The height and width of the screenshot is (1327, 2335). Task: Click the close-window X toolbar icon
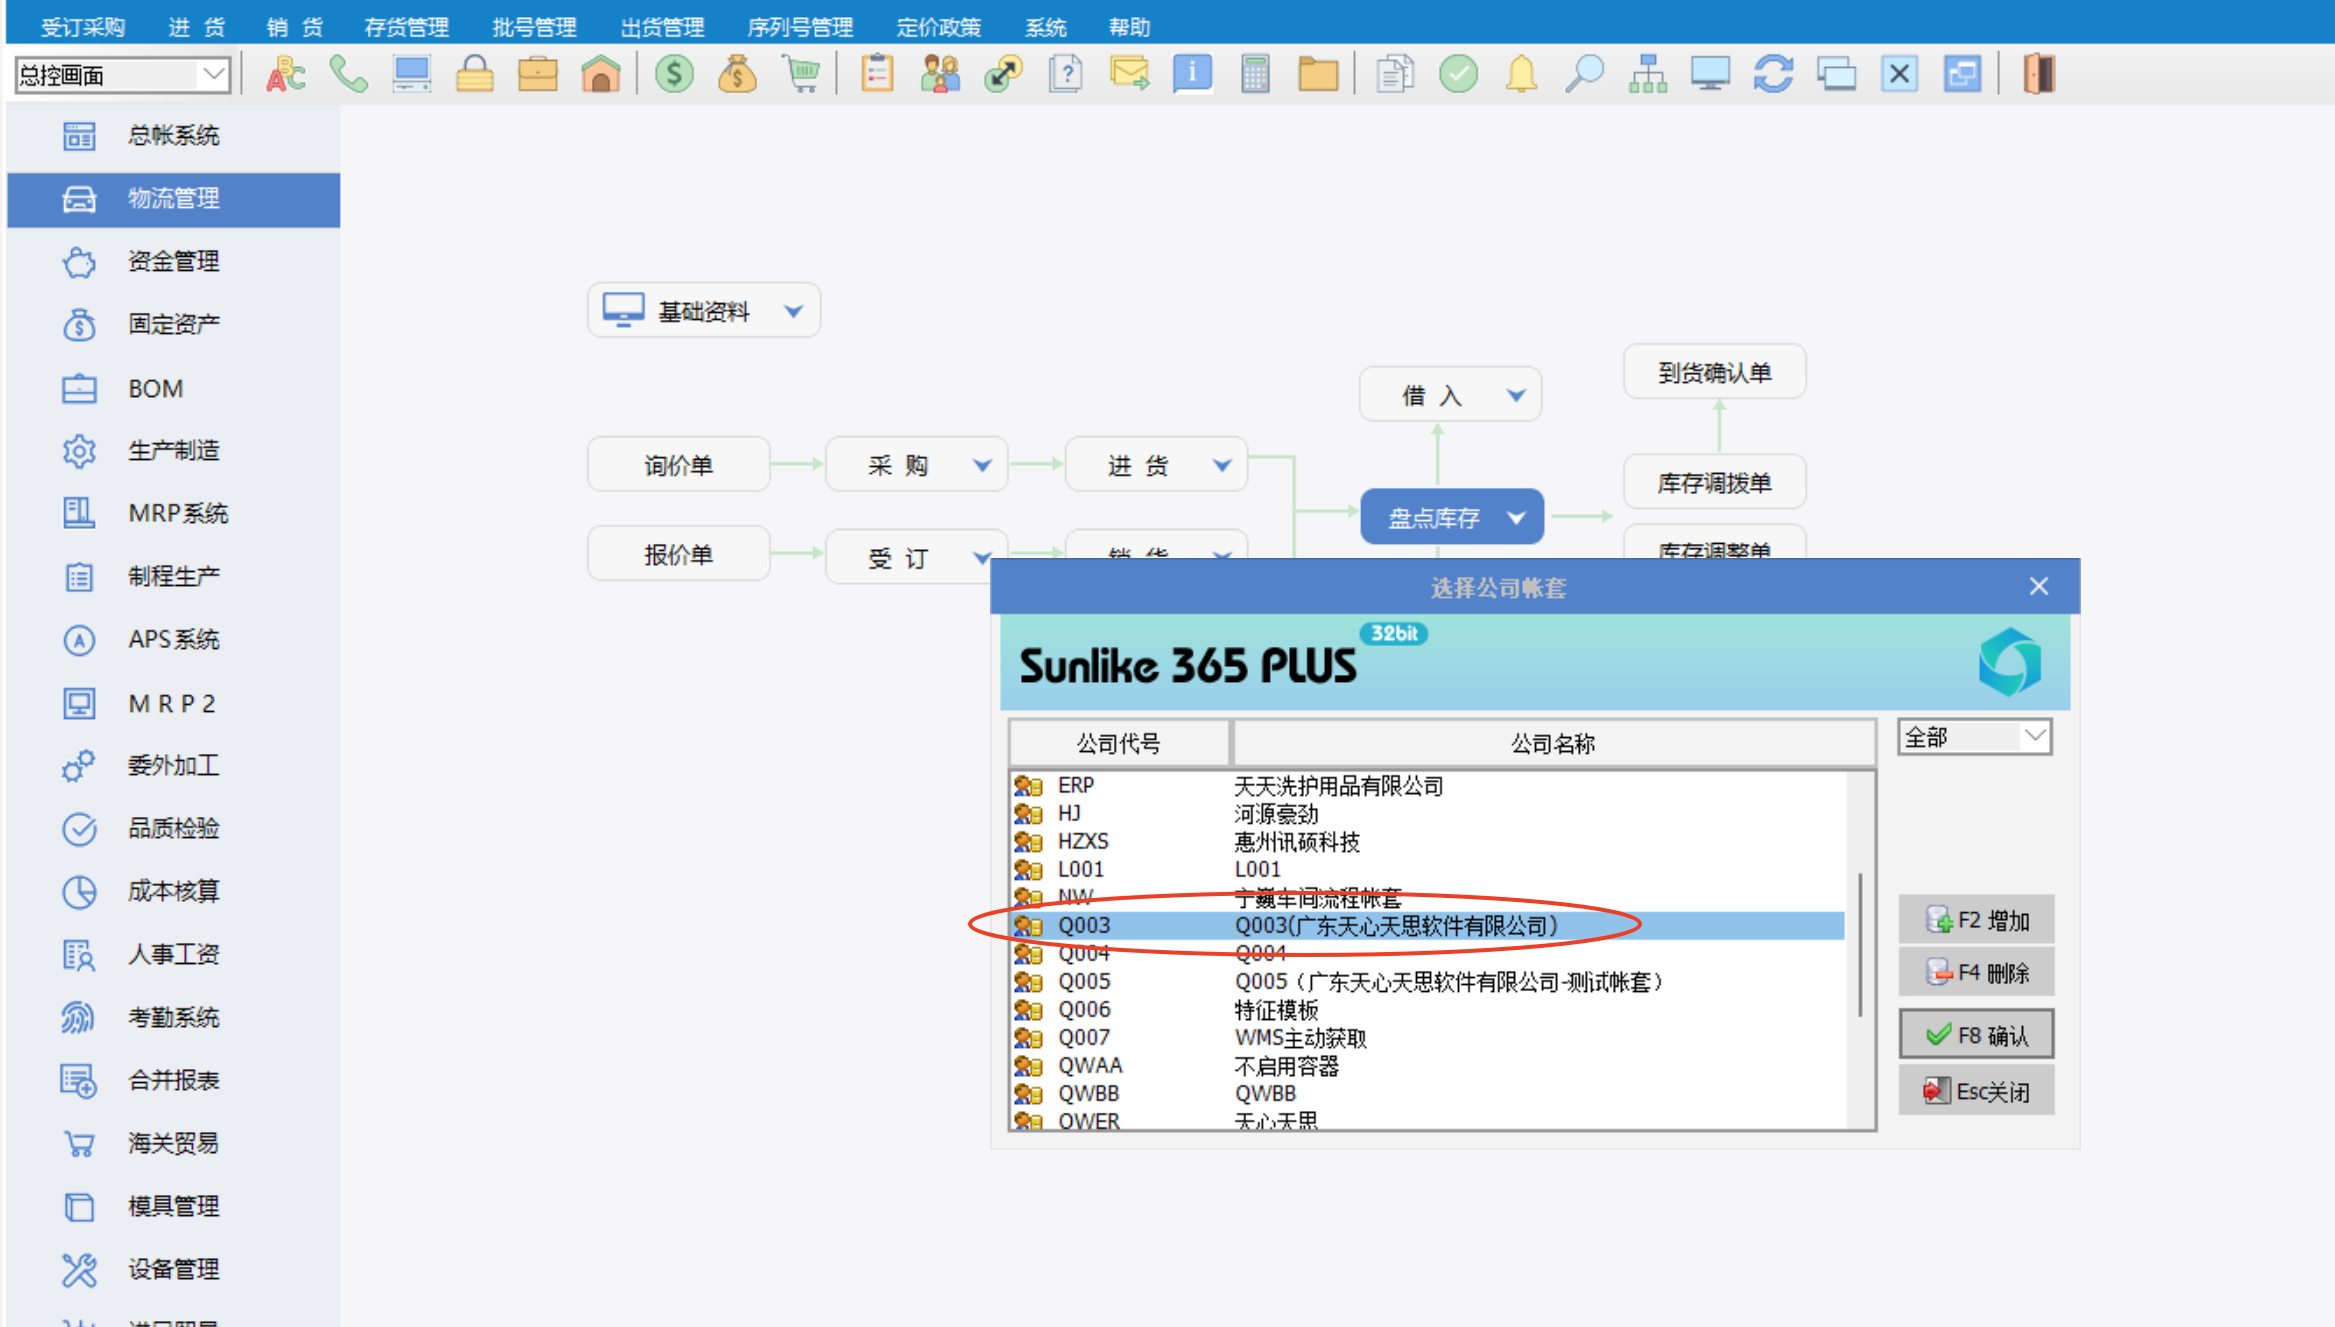point(1899,74)
